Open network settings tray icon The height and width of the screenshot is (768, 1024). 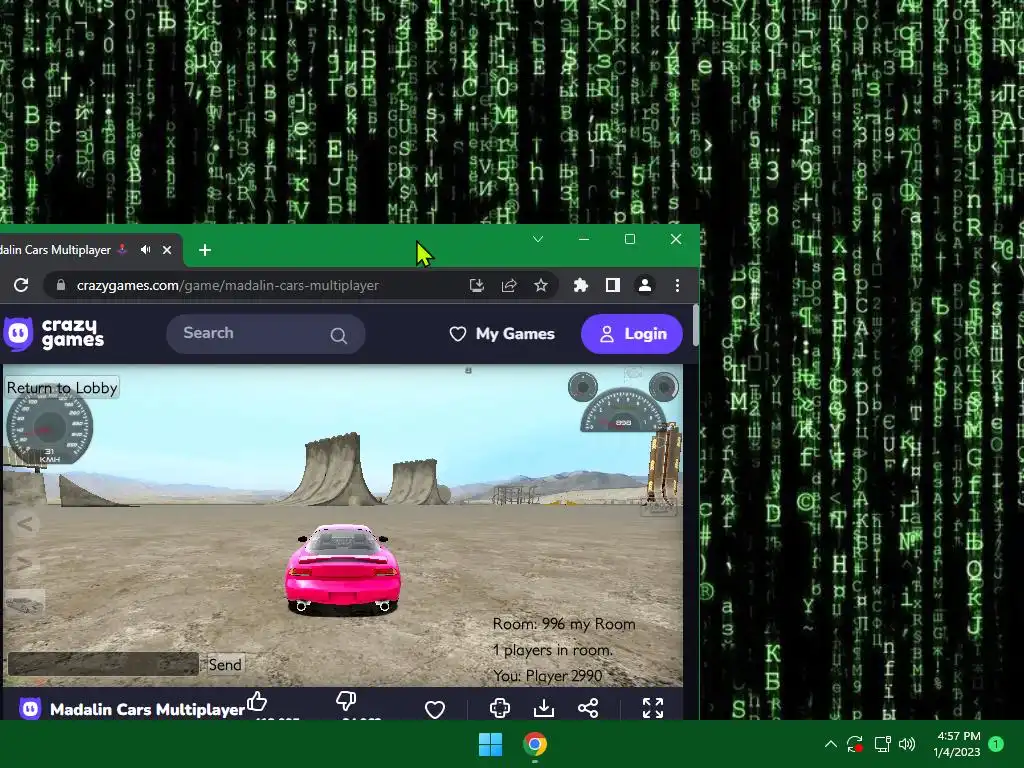point(882,744)
